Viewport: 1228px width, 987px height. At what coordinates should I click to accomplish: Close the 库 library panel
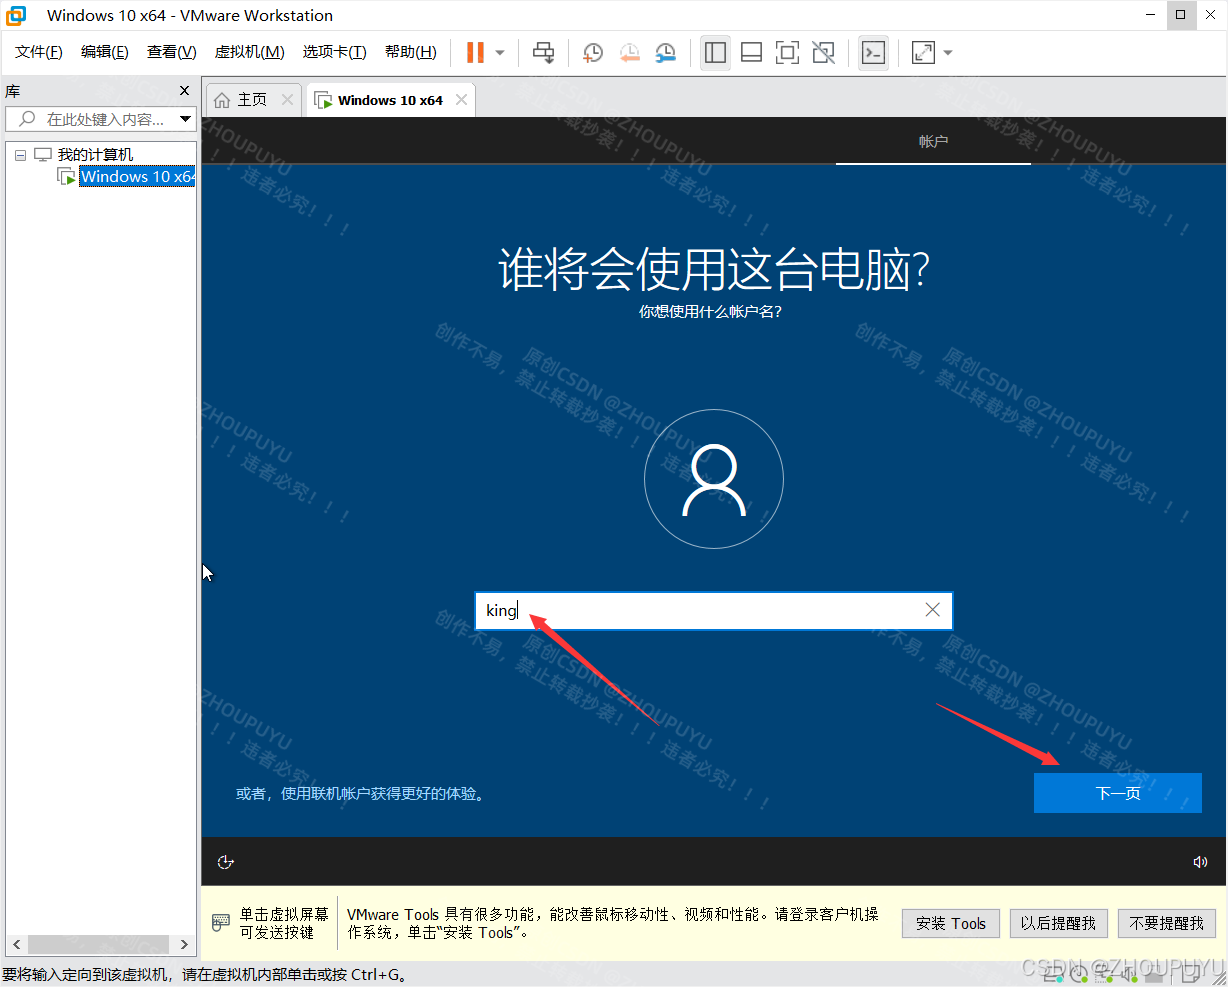(x=184, y=91)
